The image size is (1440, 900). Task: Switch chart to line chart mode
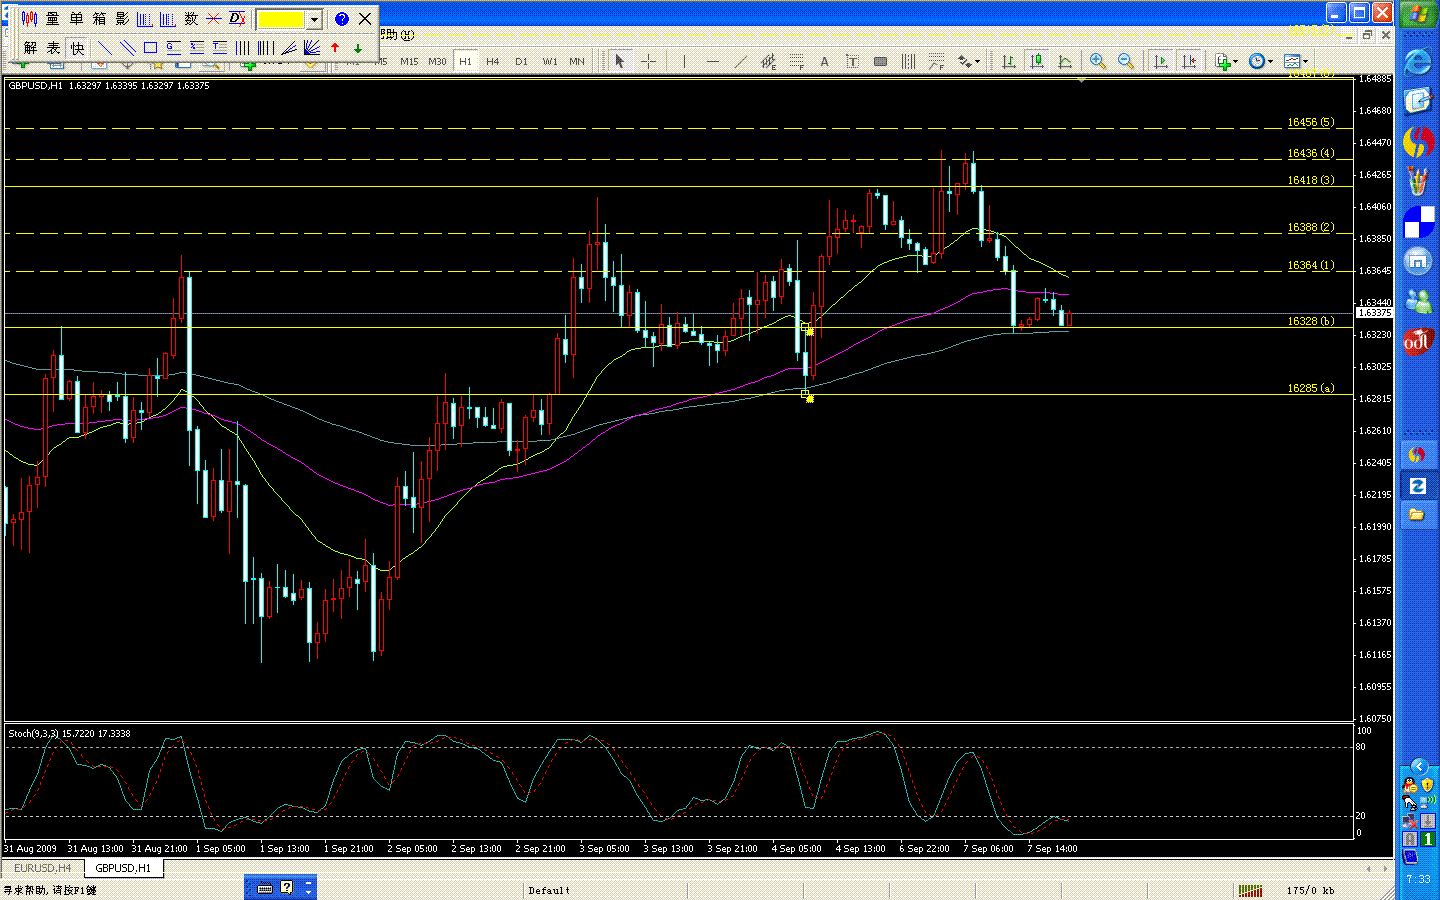[1065, 62]
